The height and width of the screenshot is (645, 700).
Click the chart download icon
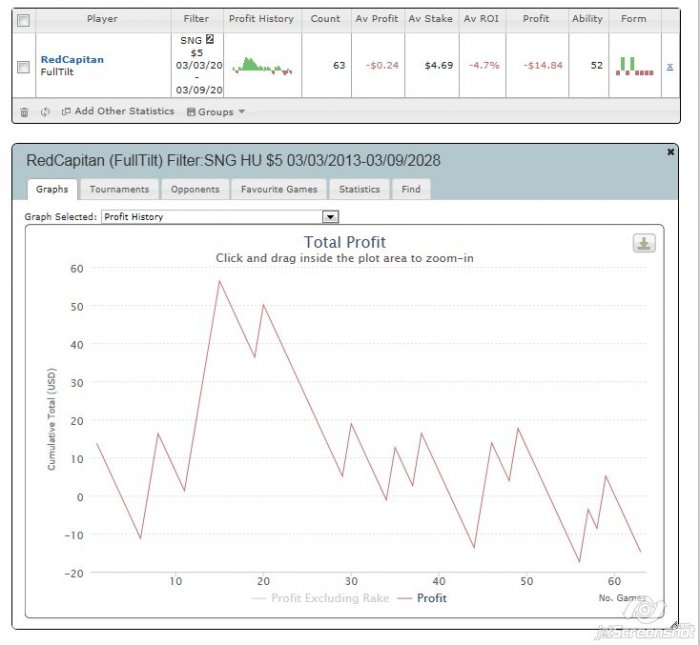point(644,243)
